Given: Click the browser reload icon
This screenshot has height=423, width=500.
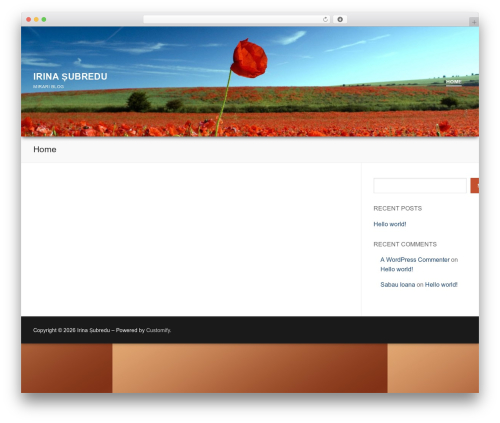Looking at the screenshot, I should click(x=325, y=20).
